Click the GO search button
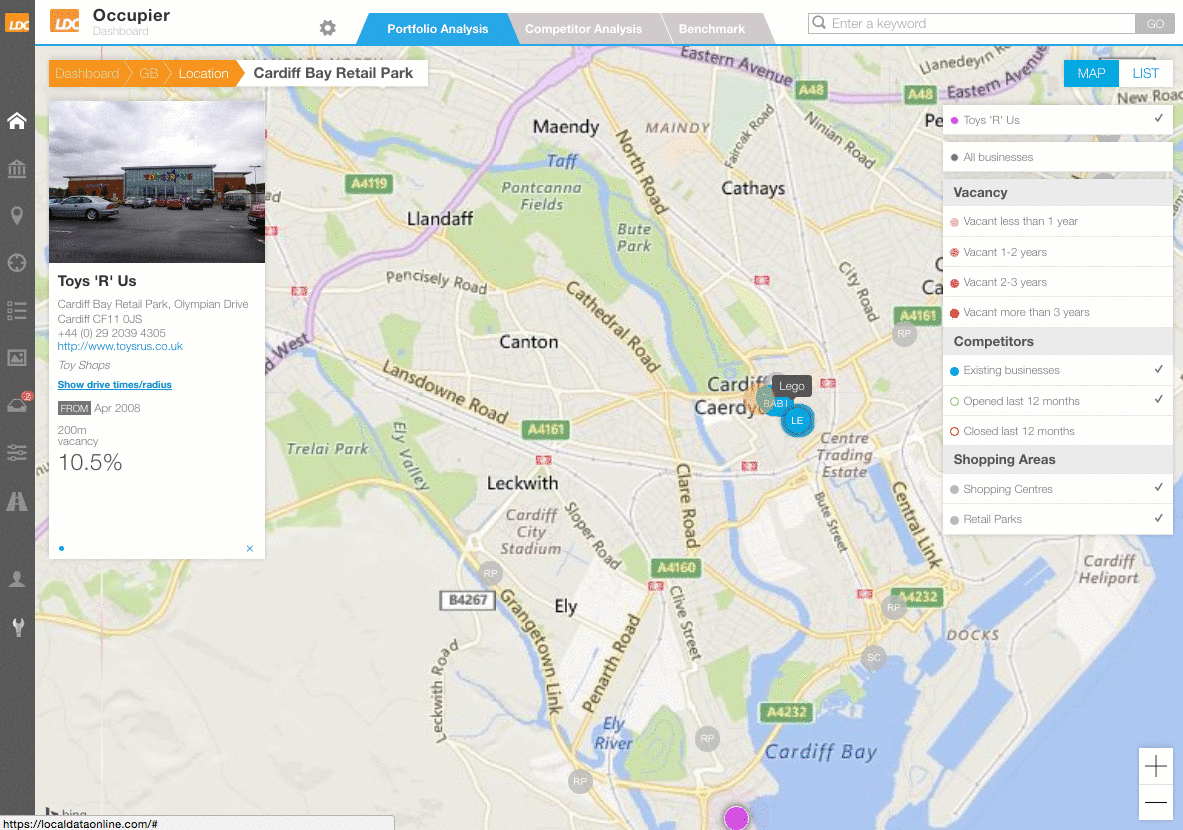Screen dimensions: 1183x830 1155,23
